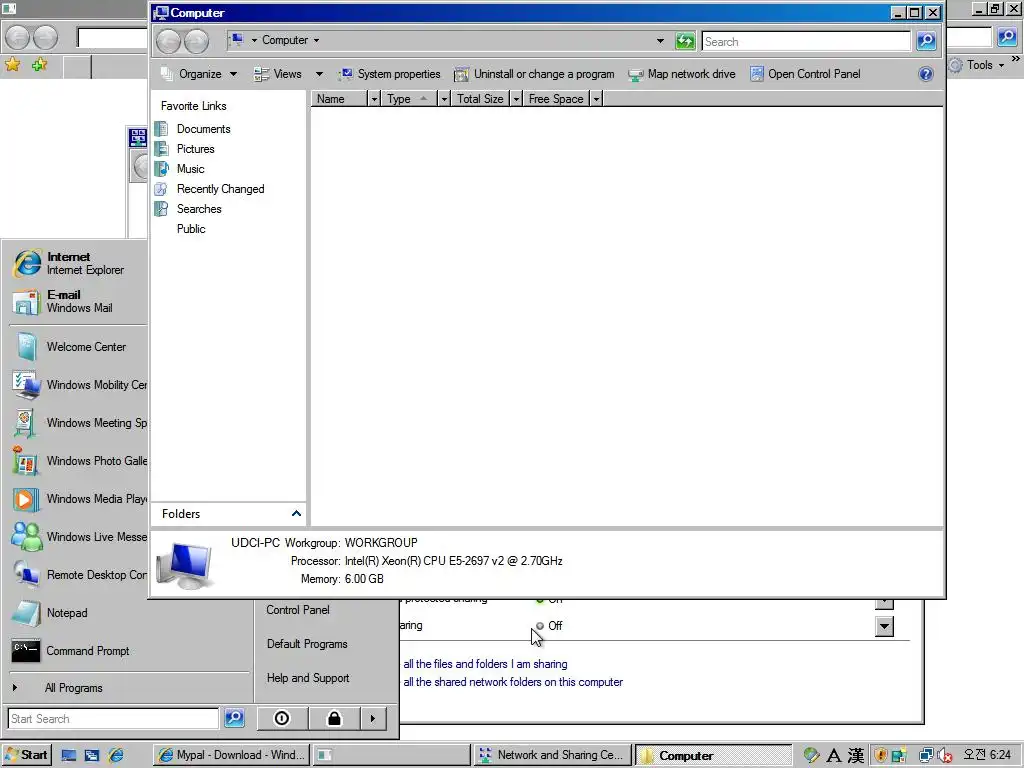Open Windows Meeting Space from Start menu
The image size is (1024, 768).
pos(78,423)
